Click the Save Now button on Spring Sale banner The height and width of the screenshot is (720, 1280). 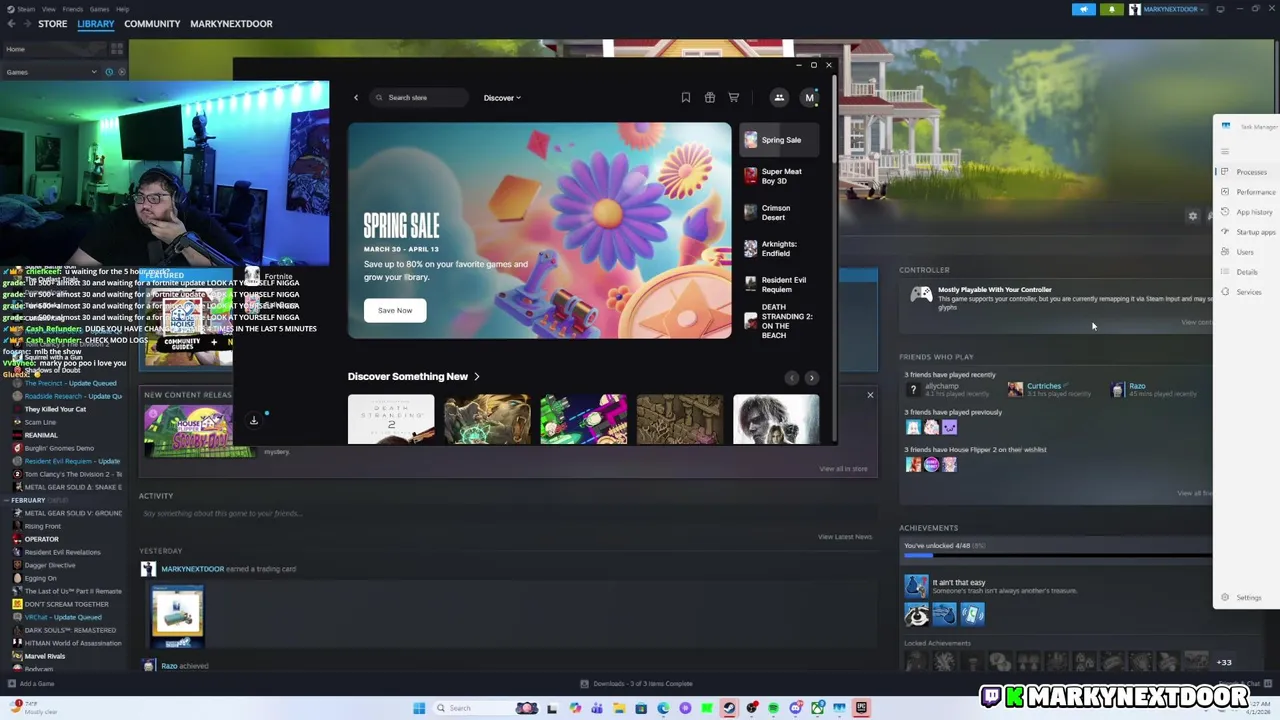coord(395,310)
